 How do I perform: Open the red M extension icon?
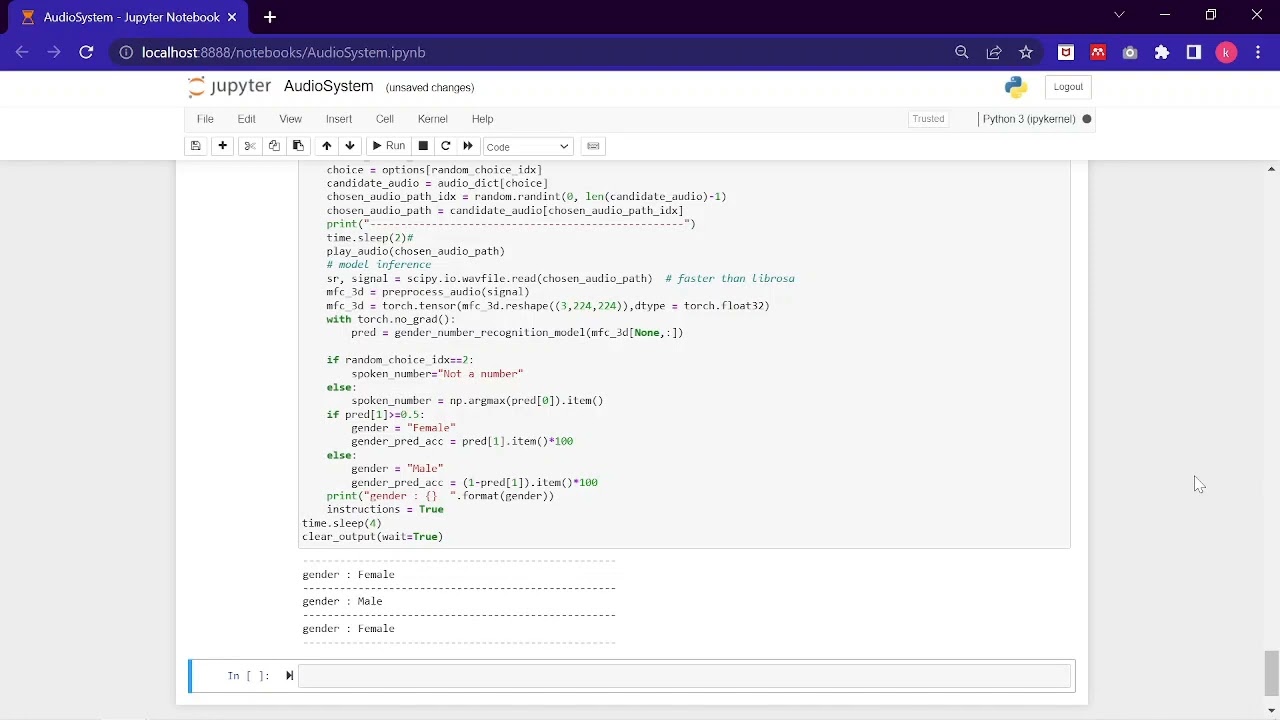[1098, 52]
